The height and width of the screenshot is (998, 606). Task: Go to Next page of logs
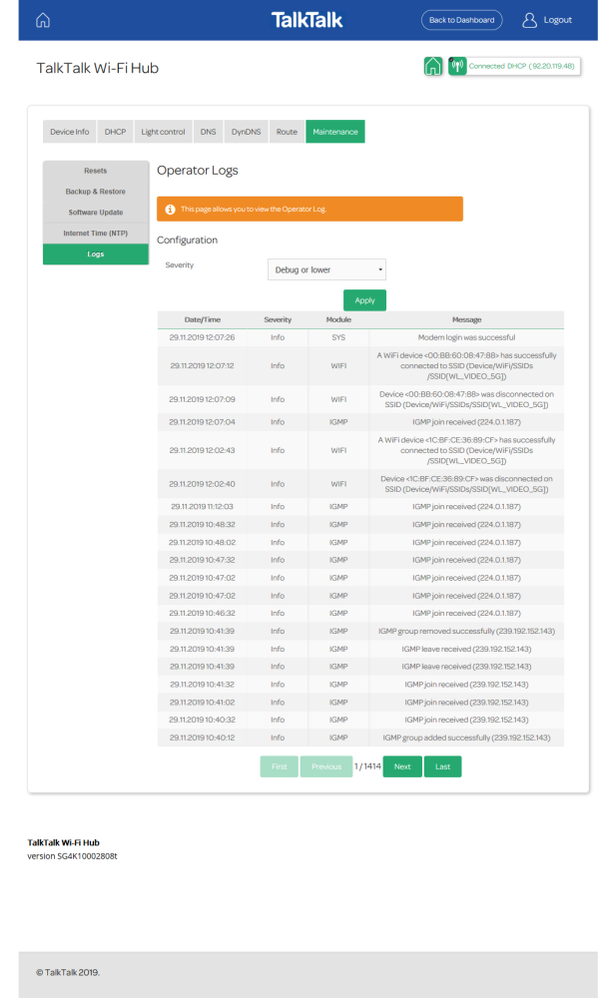[x=402, y=767]
